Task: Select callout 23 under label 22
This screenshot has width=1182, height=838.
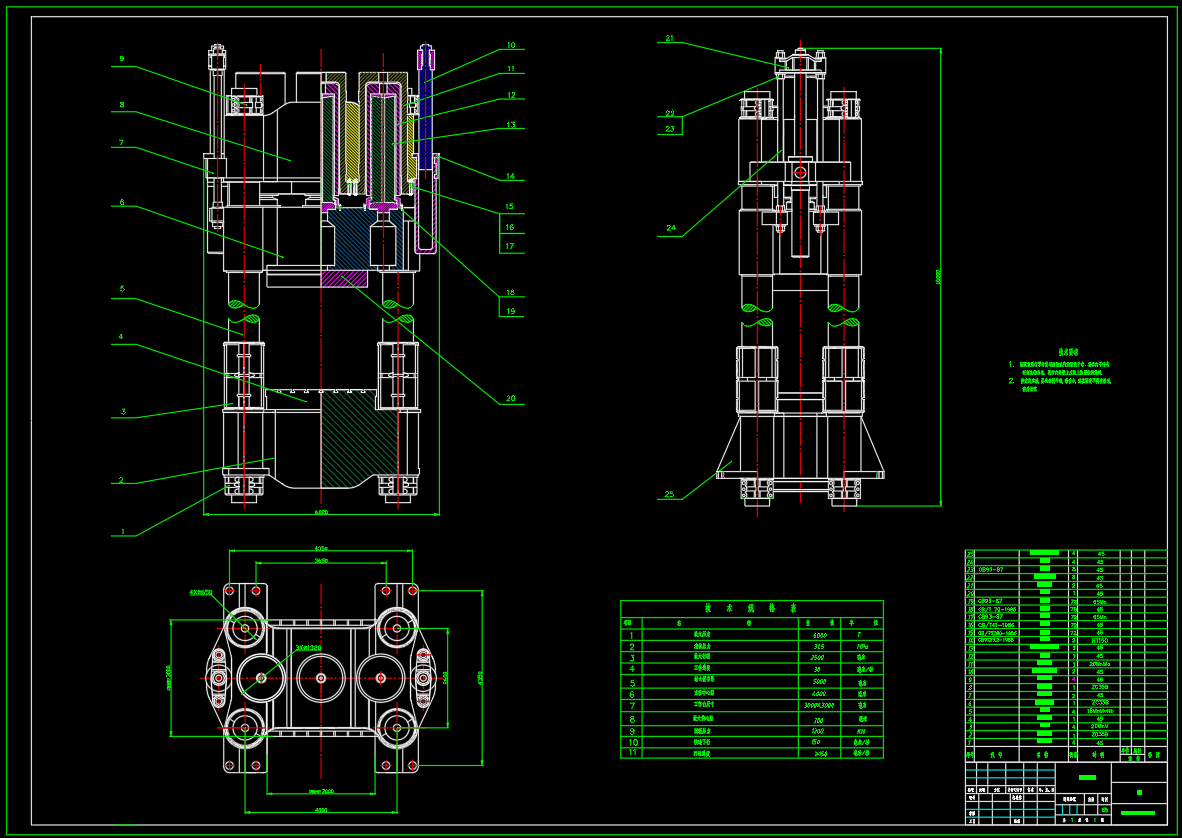Action: click(669, 129)
